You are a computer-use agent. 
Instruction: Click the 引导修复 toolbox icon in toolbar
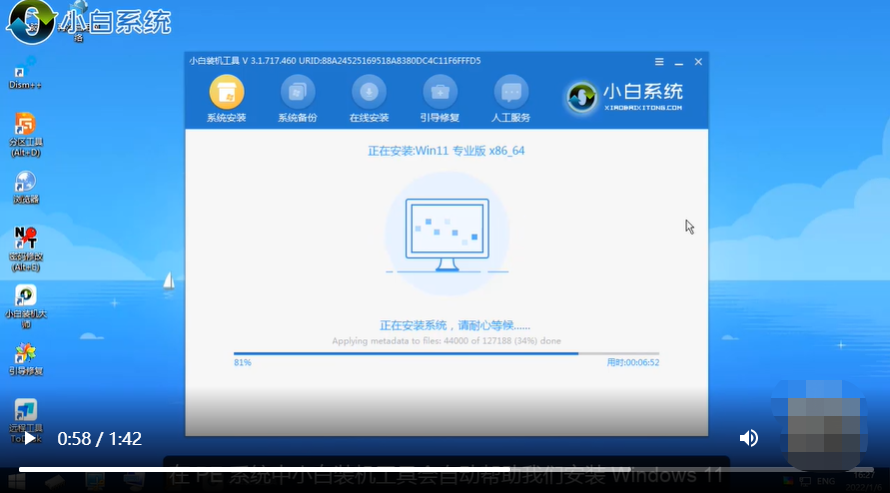(x=440, y=93)
